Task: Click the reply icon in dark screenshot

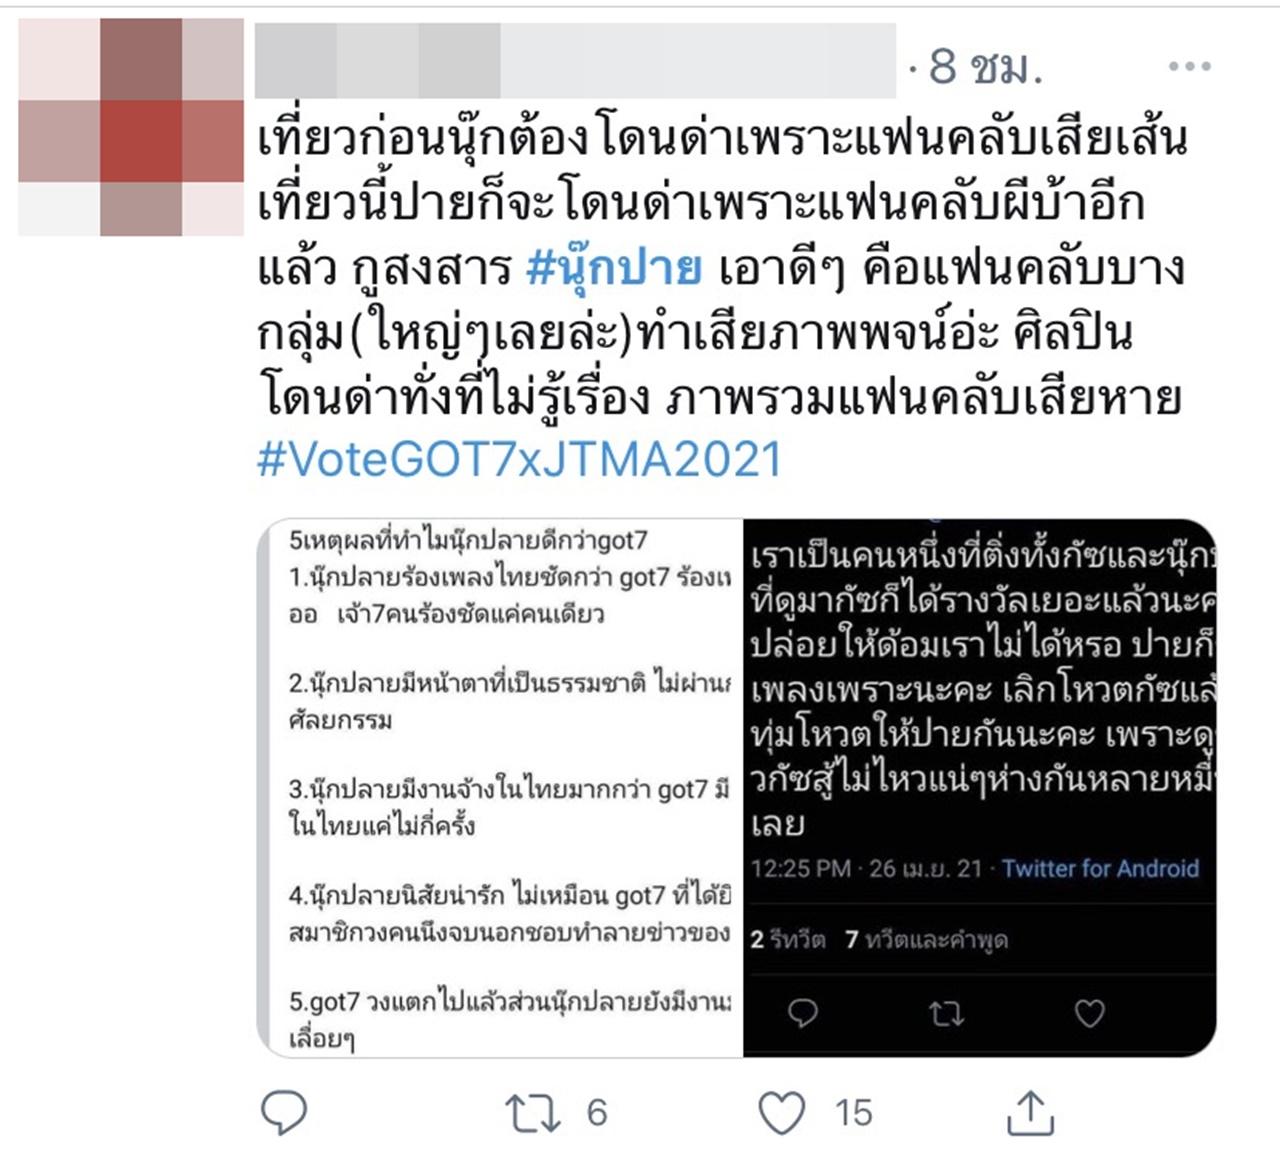Action: [803, 1014]
